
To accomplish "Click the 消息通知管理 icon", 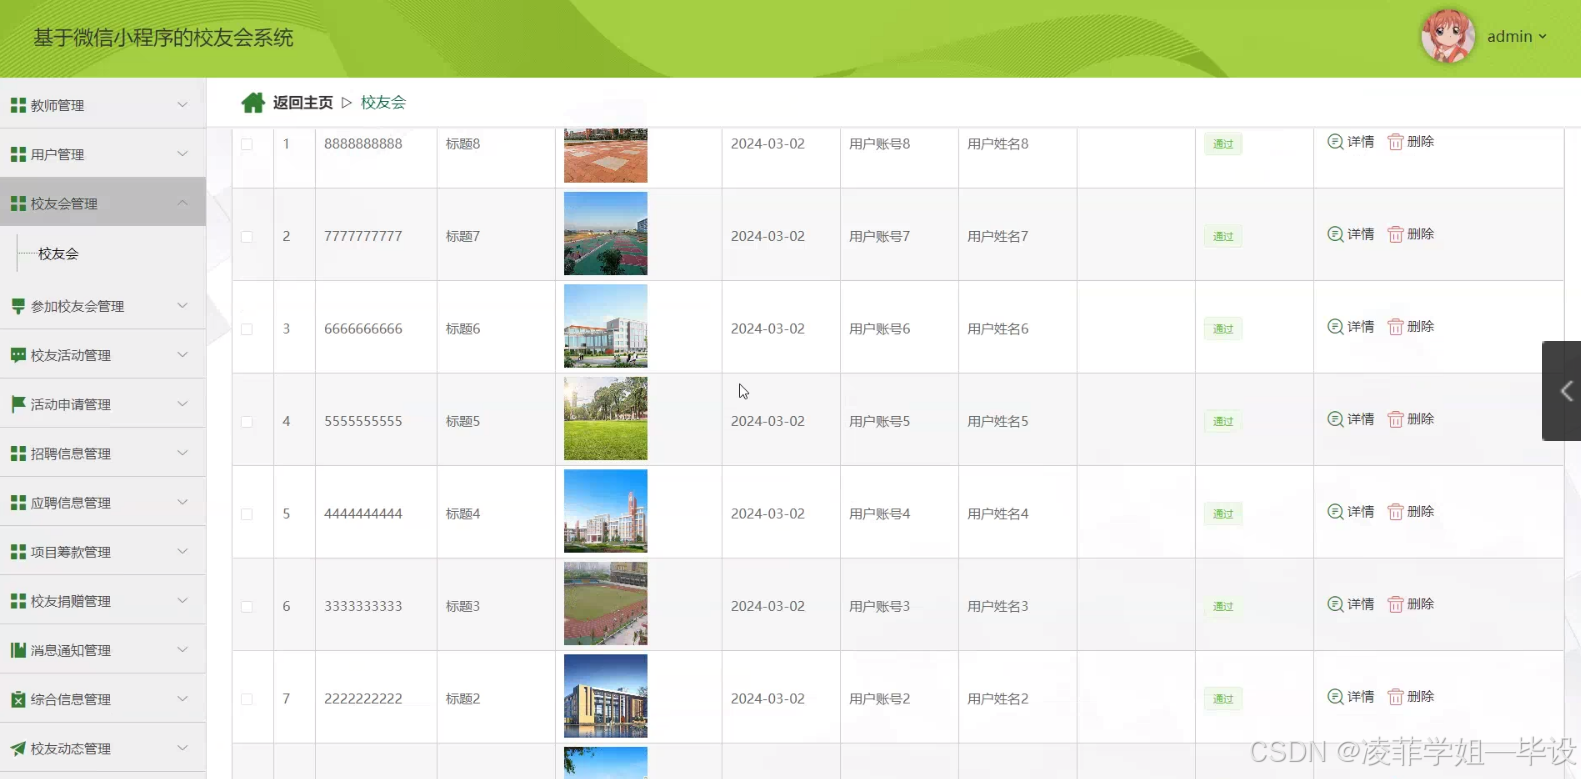I will pos(18,650).
